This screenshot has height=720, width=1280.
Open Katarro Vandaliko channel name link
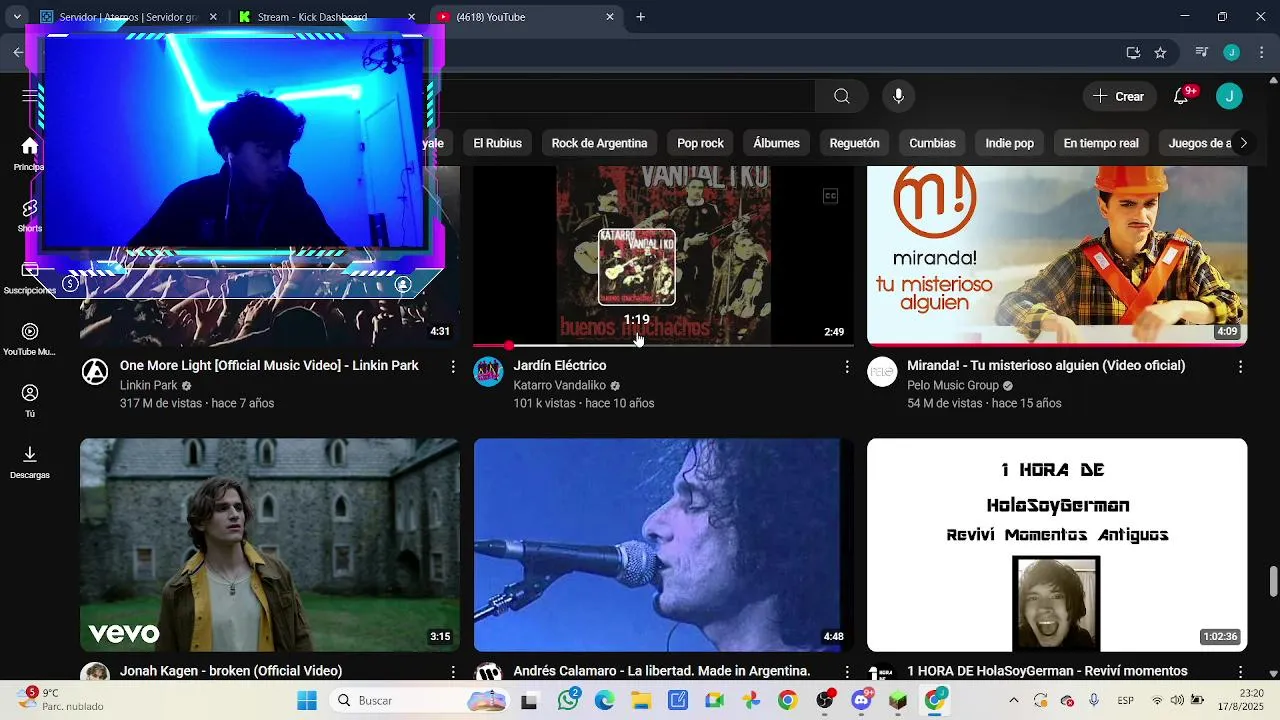(x=559, y=385)
